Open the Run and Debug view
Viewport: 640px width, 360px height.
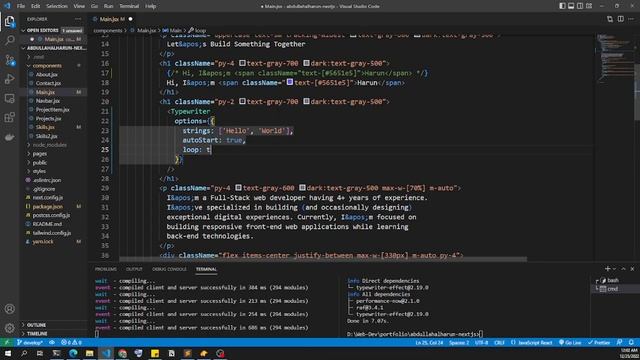click(9, 79)
